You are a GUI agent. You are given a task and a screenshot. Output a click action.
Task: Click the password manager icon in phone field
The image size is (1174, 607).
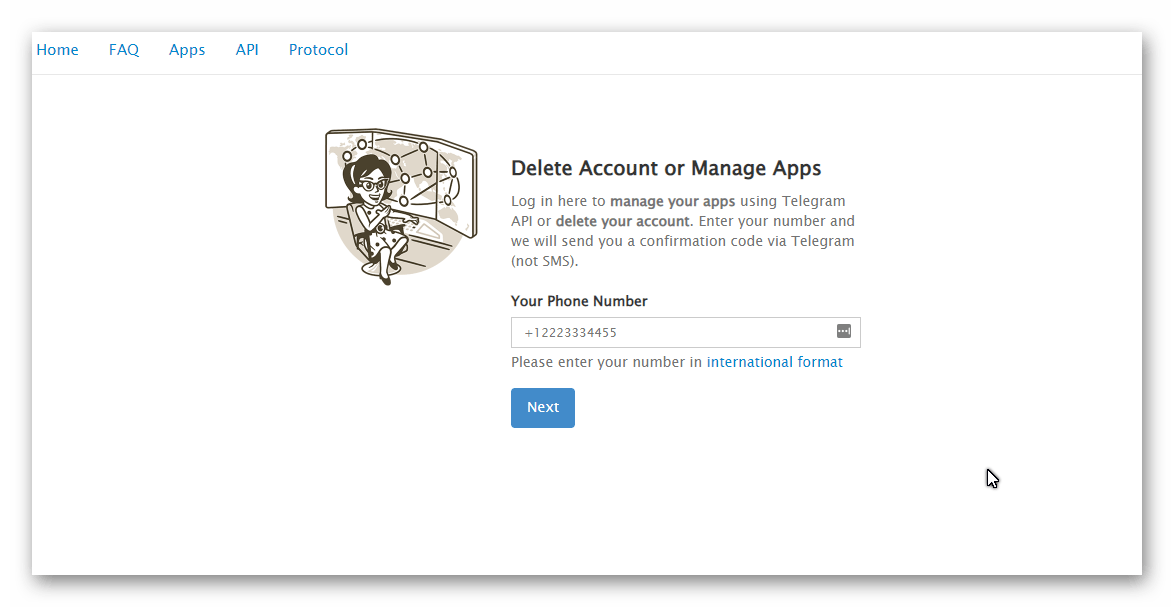pyautogui.click(x=843, y=331)
